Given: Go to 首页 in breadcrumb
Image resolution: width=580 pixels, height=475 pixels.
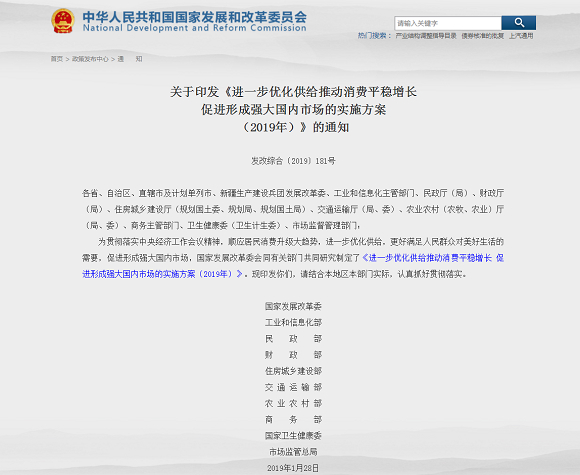Looking at the screenshot, I should pyautogui.click(x=57, y=59).
